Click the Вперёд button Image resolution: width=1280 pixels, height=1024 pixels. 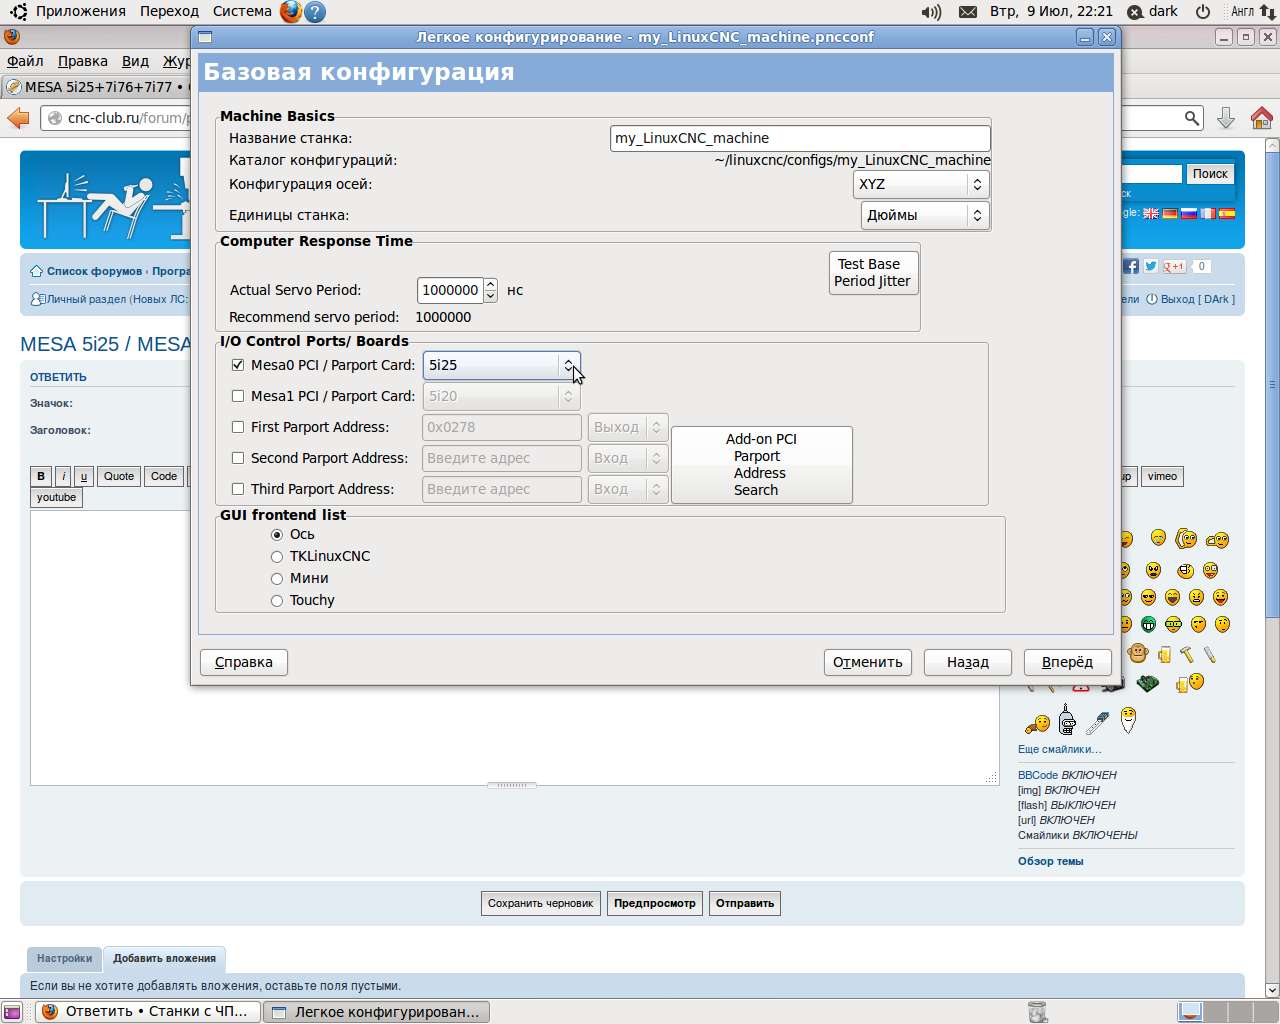tap(1068, 662)
